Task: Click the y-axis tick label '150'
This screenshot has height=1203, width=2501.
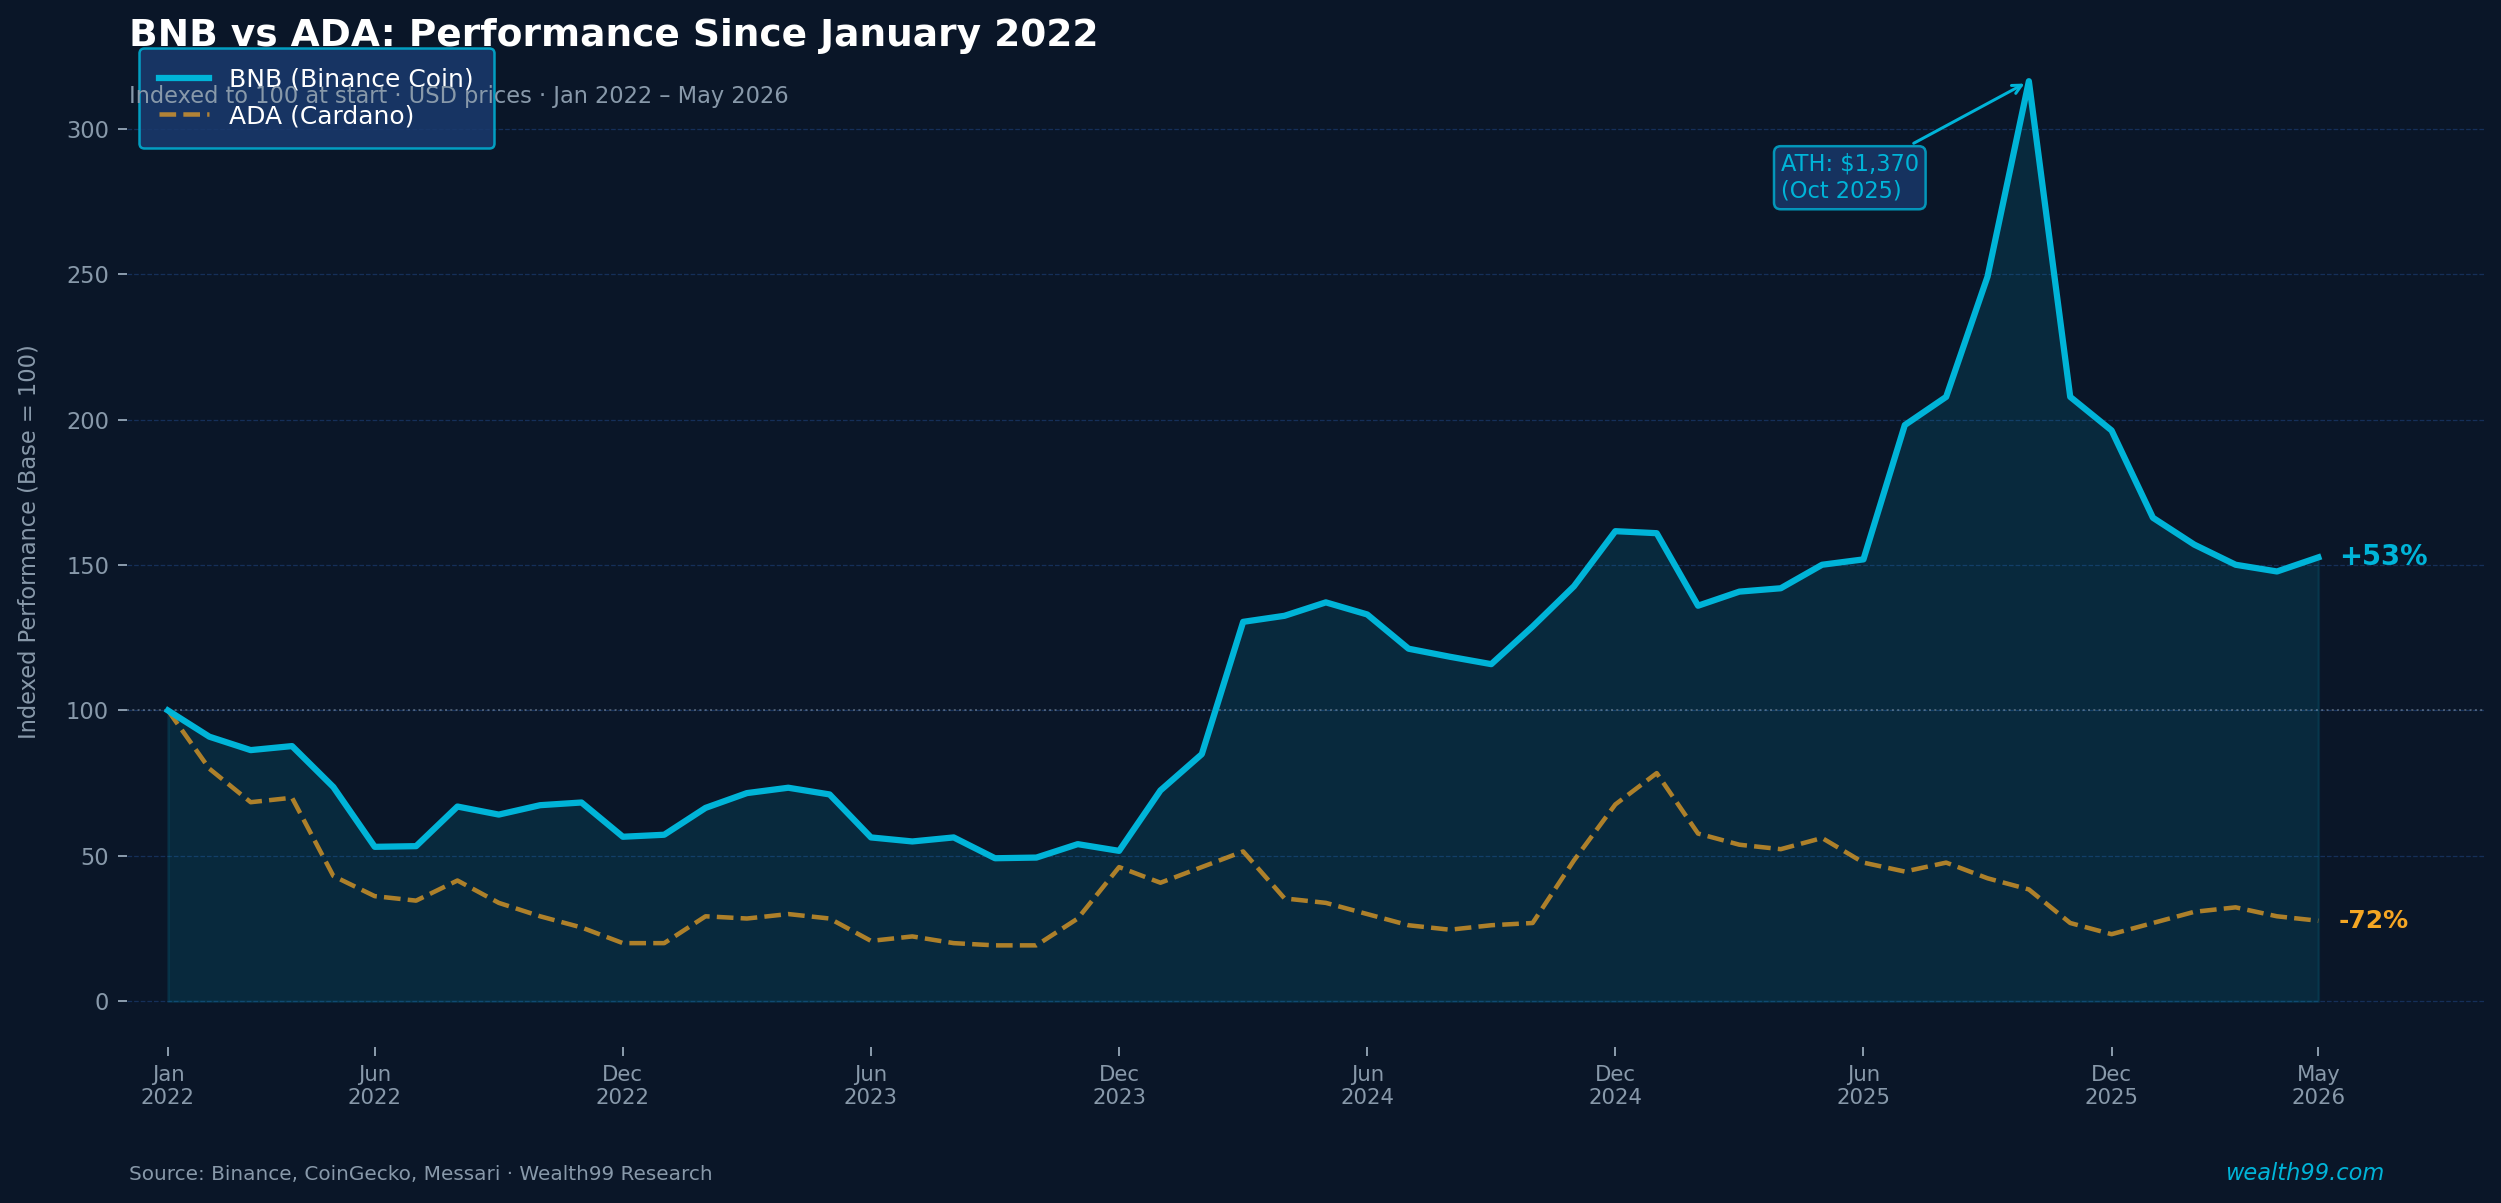Action: [87, 566]
